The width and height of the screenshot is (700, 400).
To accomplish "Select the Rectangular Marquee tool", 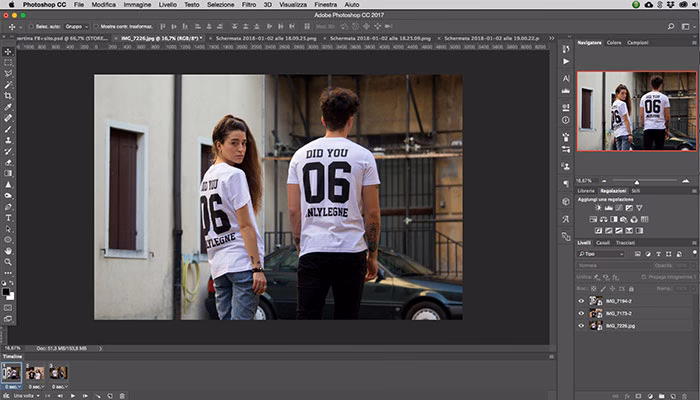I will pos(8,63).
